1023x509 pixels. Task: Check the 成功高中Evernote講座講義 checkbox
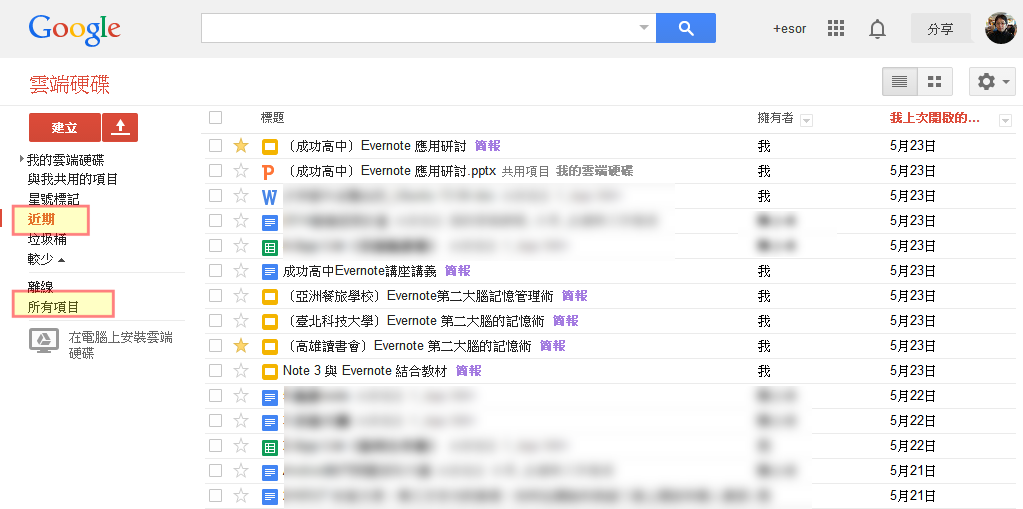tap(215, 270)
